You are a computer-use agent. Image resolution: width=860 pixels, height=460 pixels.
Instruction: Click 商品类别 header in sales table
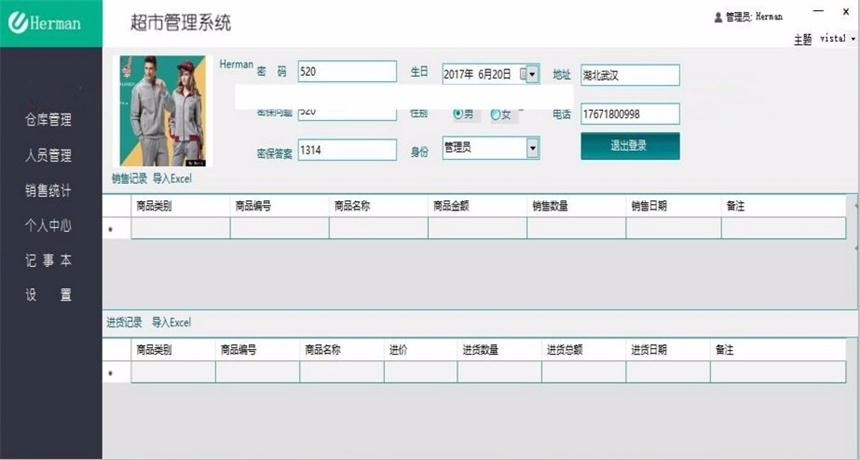click(x=180, y=206)
